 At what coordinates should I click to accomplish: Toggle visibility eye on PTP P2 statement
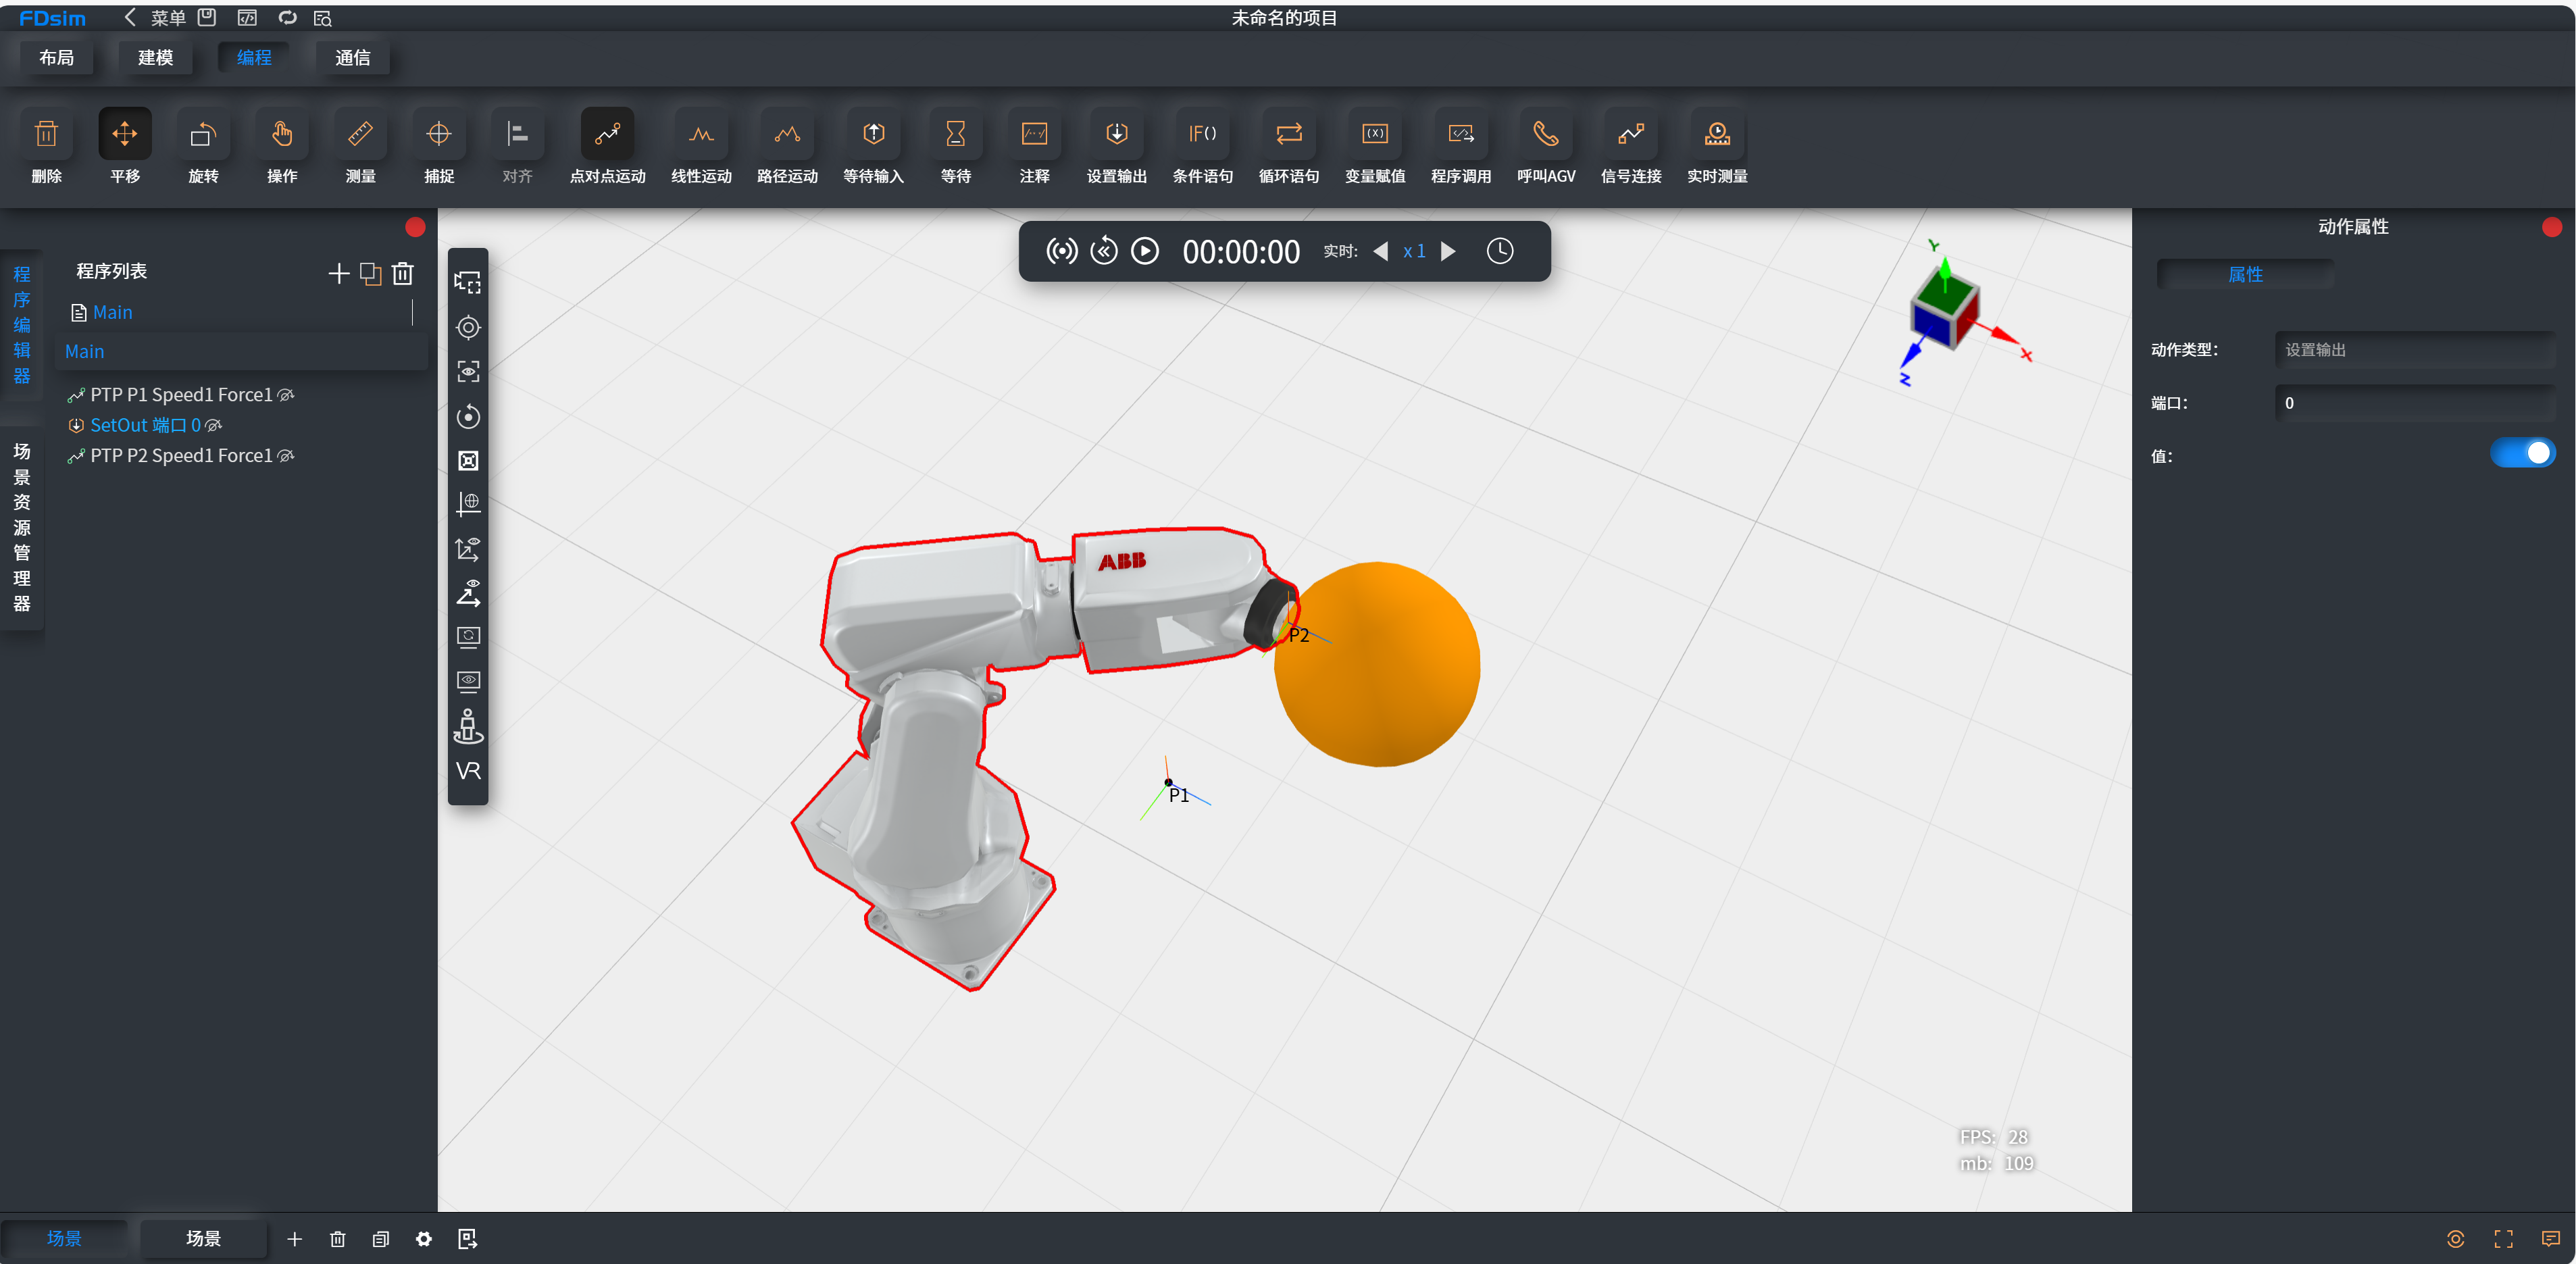(x=286, y=456)
